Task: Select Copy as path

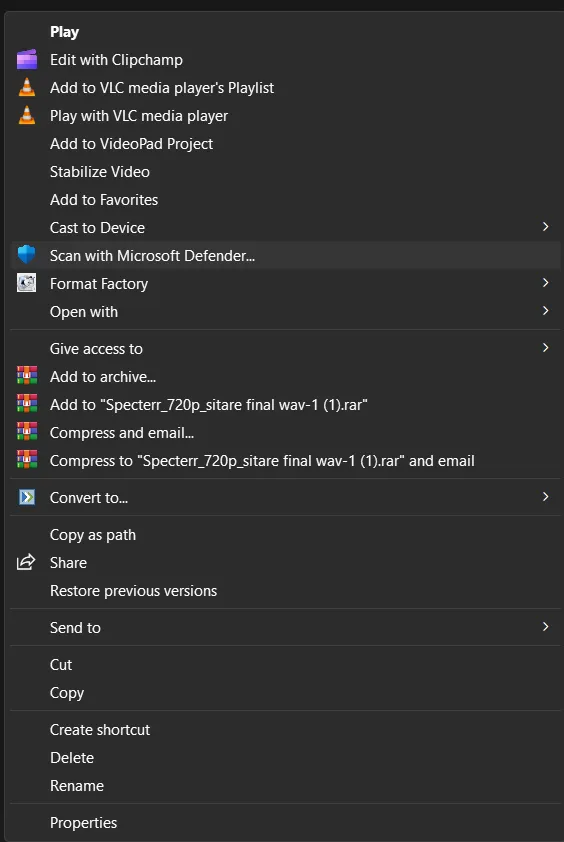Action: (285, 534)
